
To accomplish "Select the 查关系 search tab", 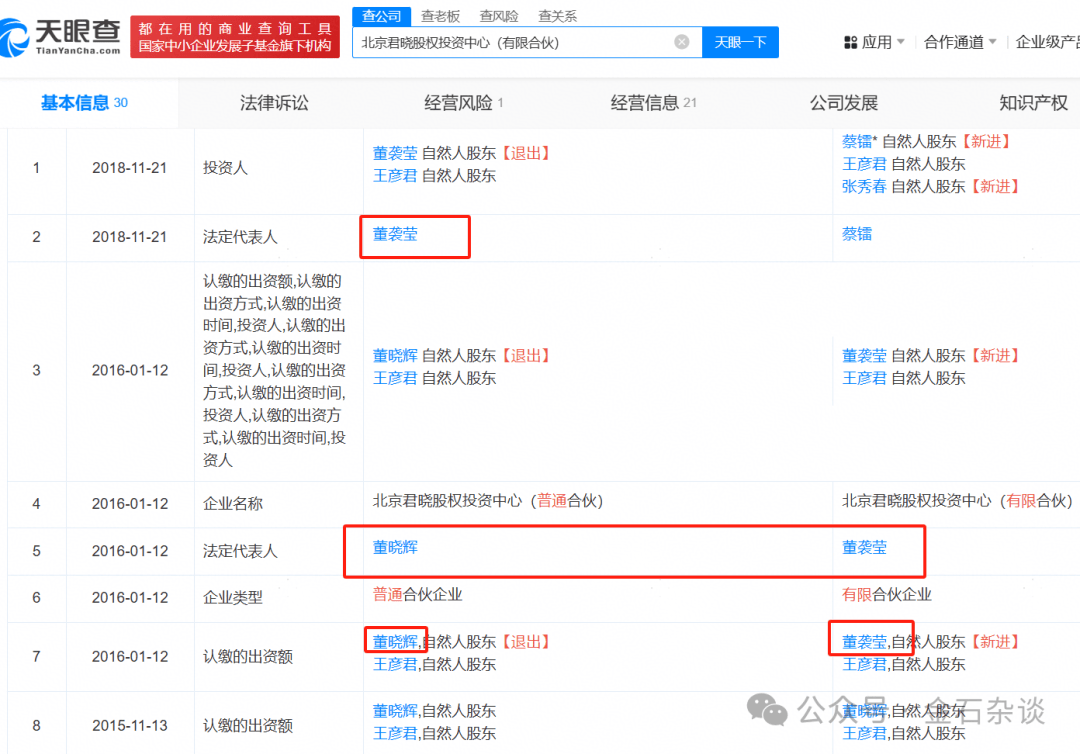I will pyautogui.click(x=557, y=15).
